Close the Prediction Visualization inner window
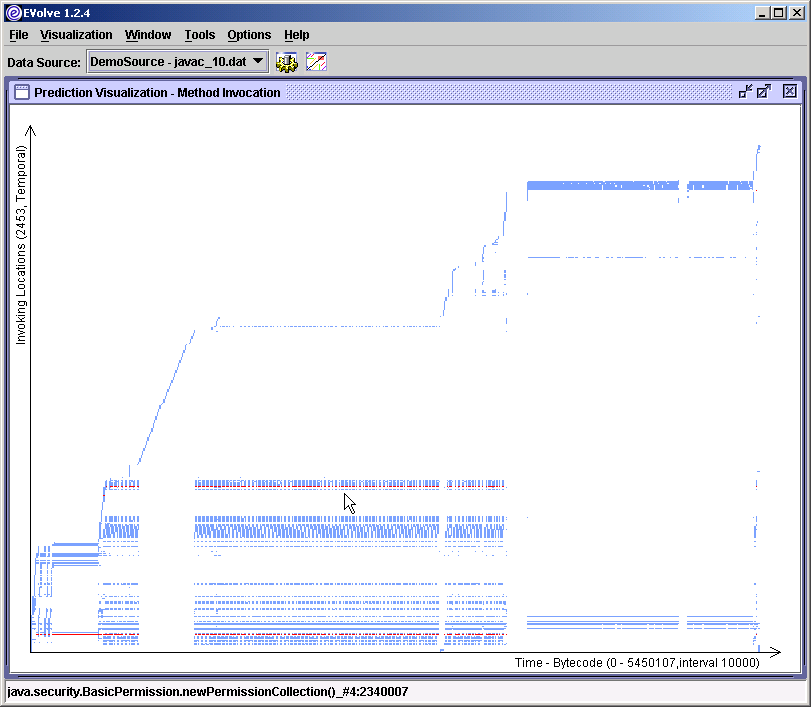 (x=789, y=92)
